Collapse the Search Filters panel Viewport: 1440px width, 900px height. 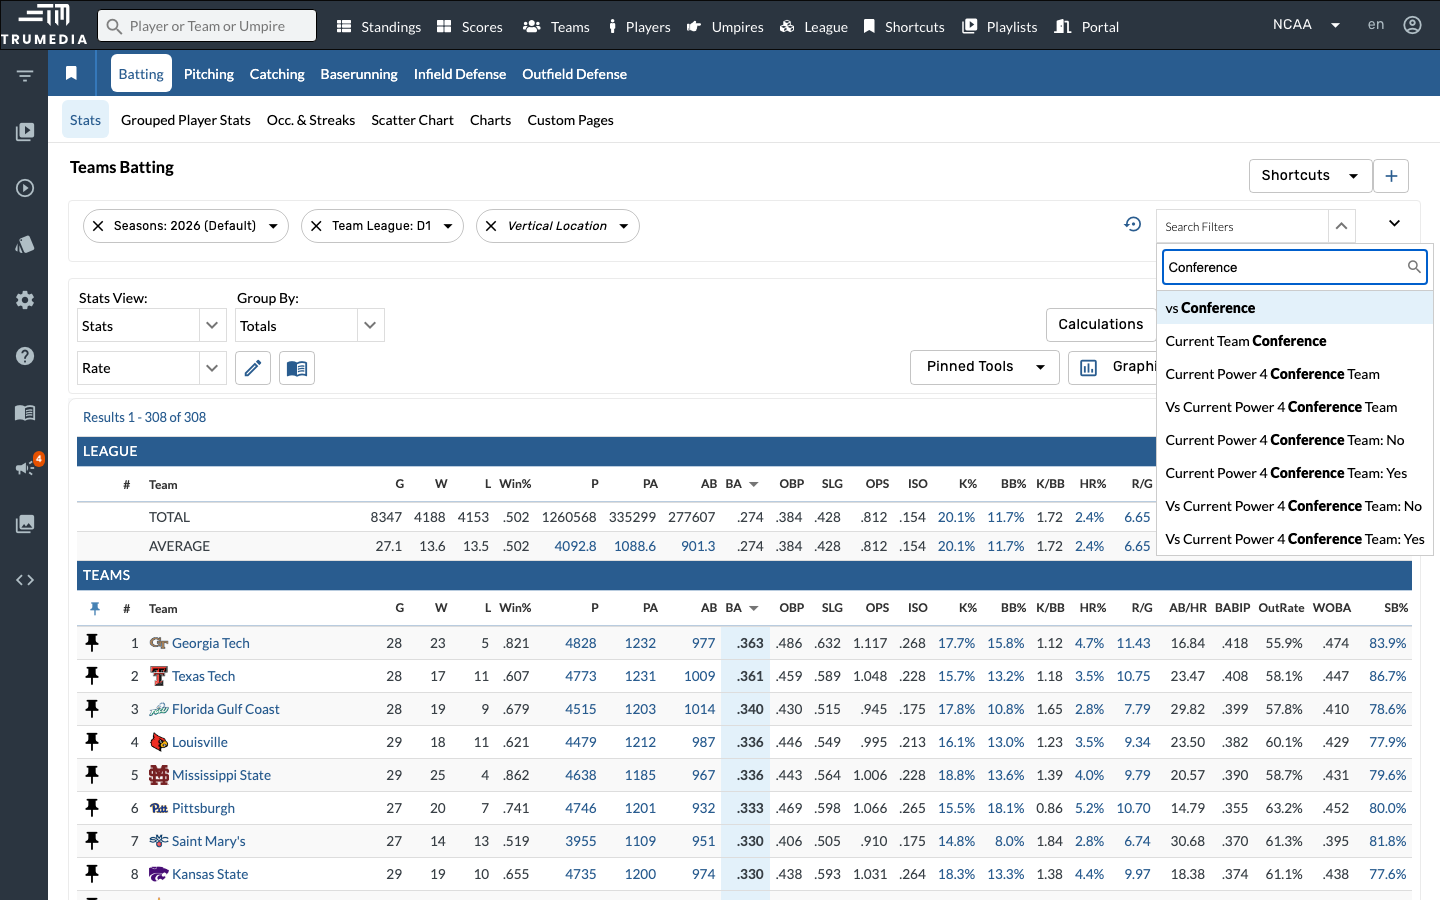tap(1341, 226)
